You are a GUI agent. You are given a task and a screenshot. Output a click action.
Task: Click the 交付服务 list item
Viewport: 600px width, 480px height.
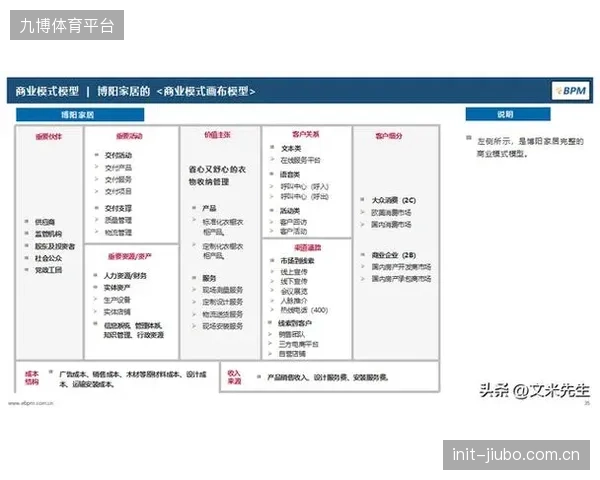(118, 180)
